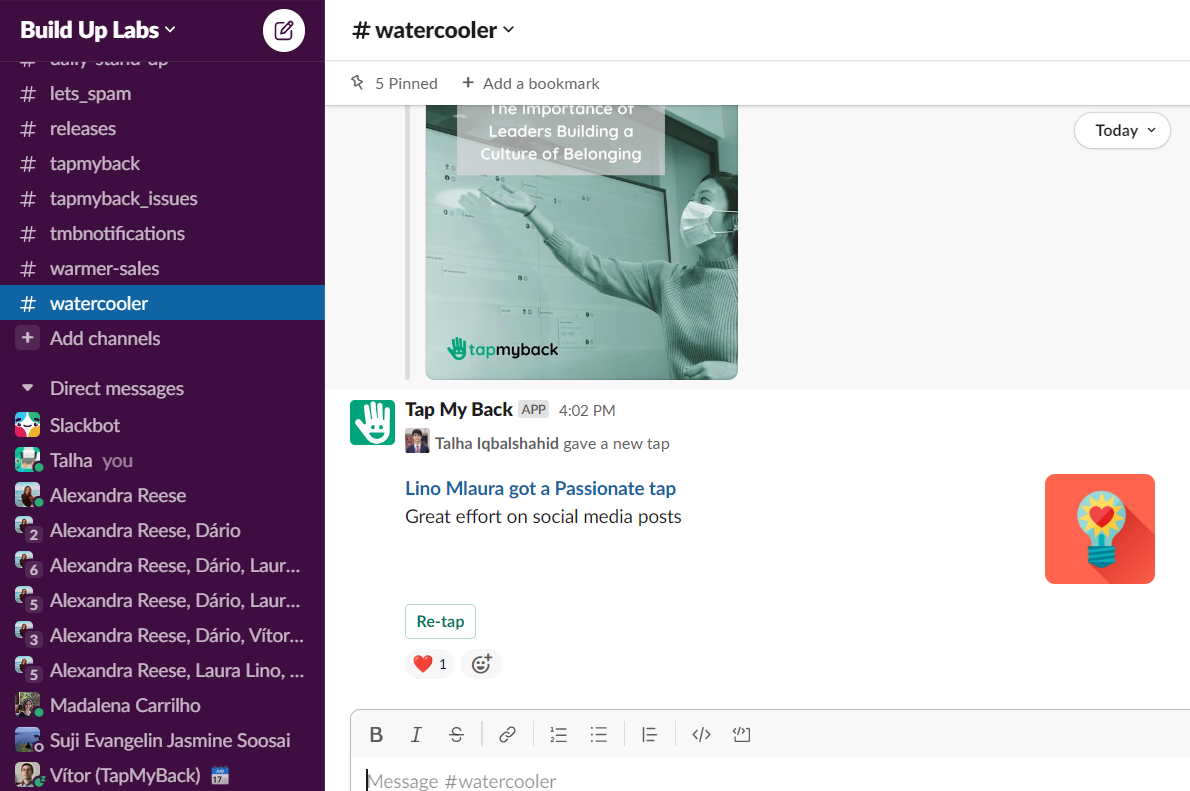Select the watercooler channel in the sidebar
The image size is (1190, 791).
tap(162, 303)
